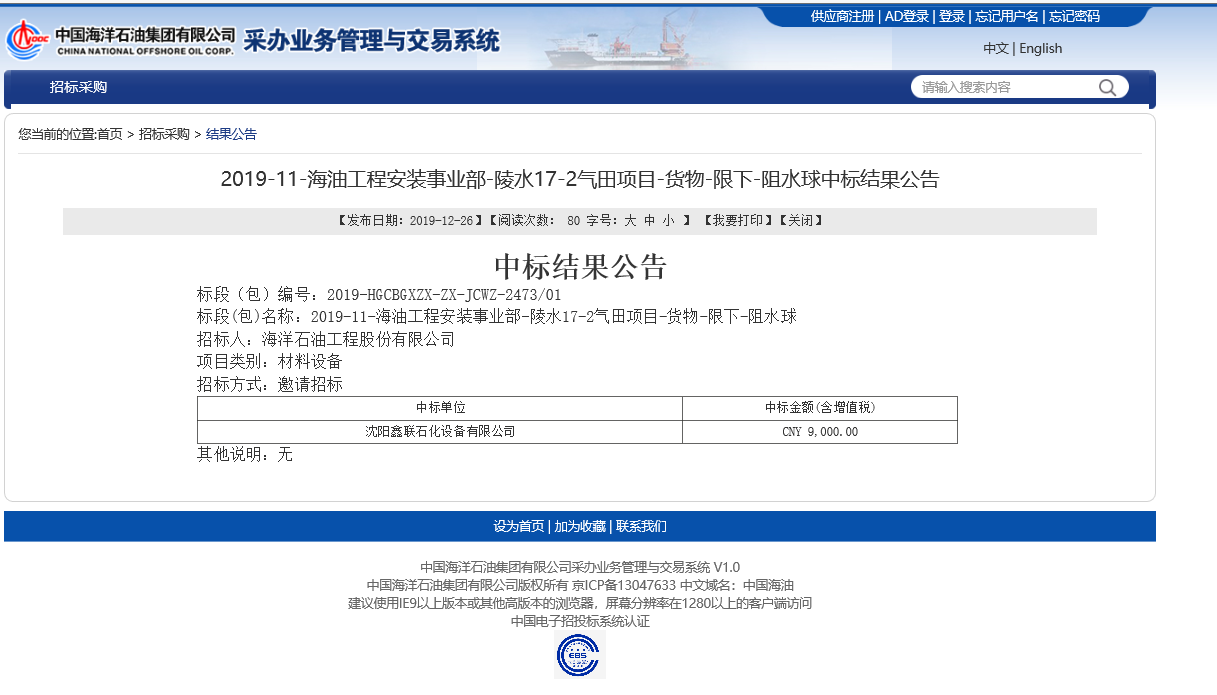The width and height of the screenshot is (1217, 695).
Task: Click the 京ICP备13047633 footer text
Action: (x=624, y=585)
